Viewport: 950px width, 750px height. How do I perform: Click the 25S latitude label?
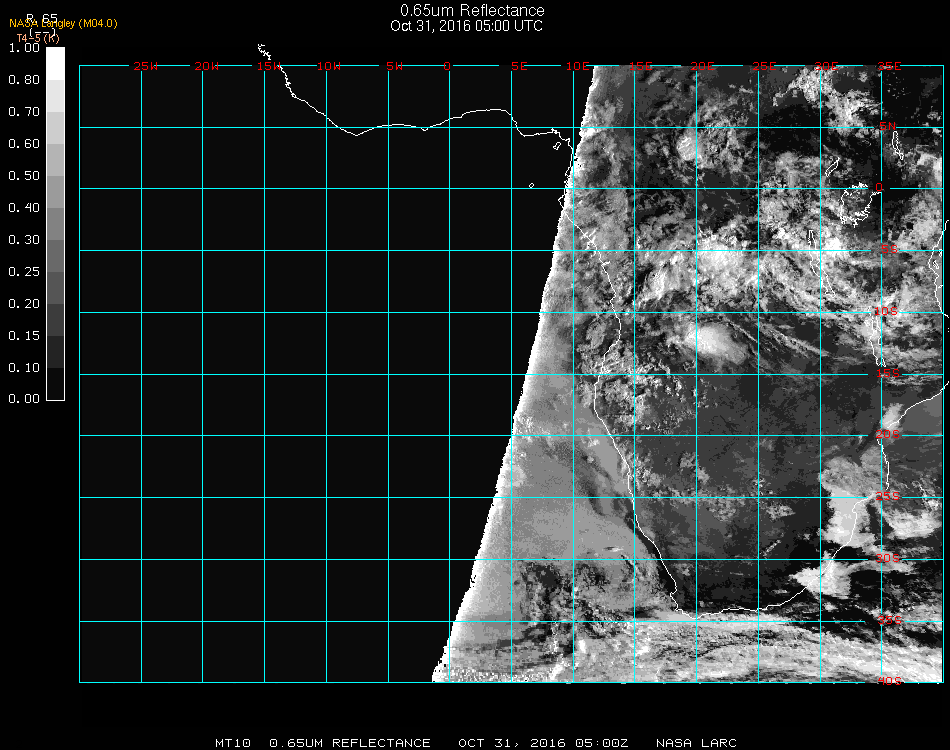tap(888, 496)
